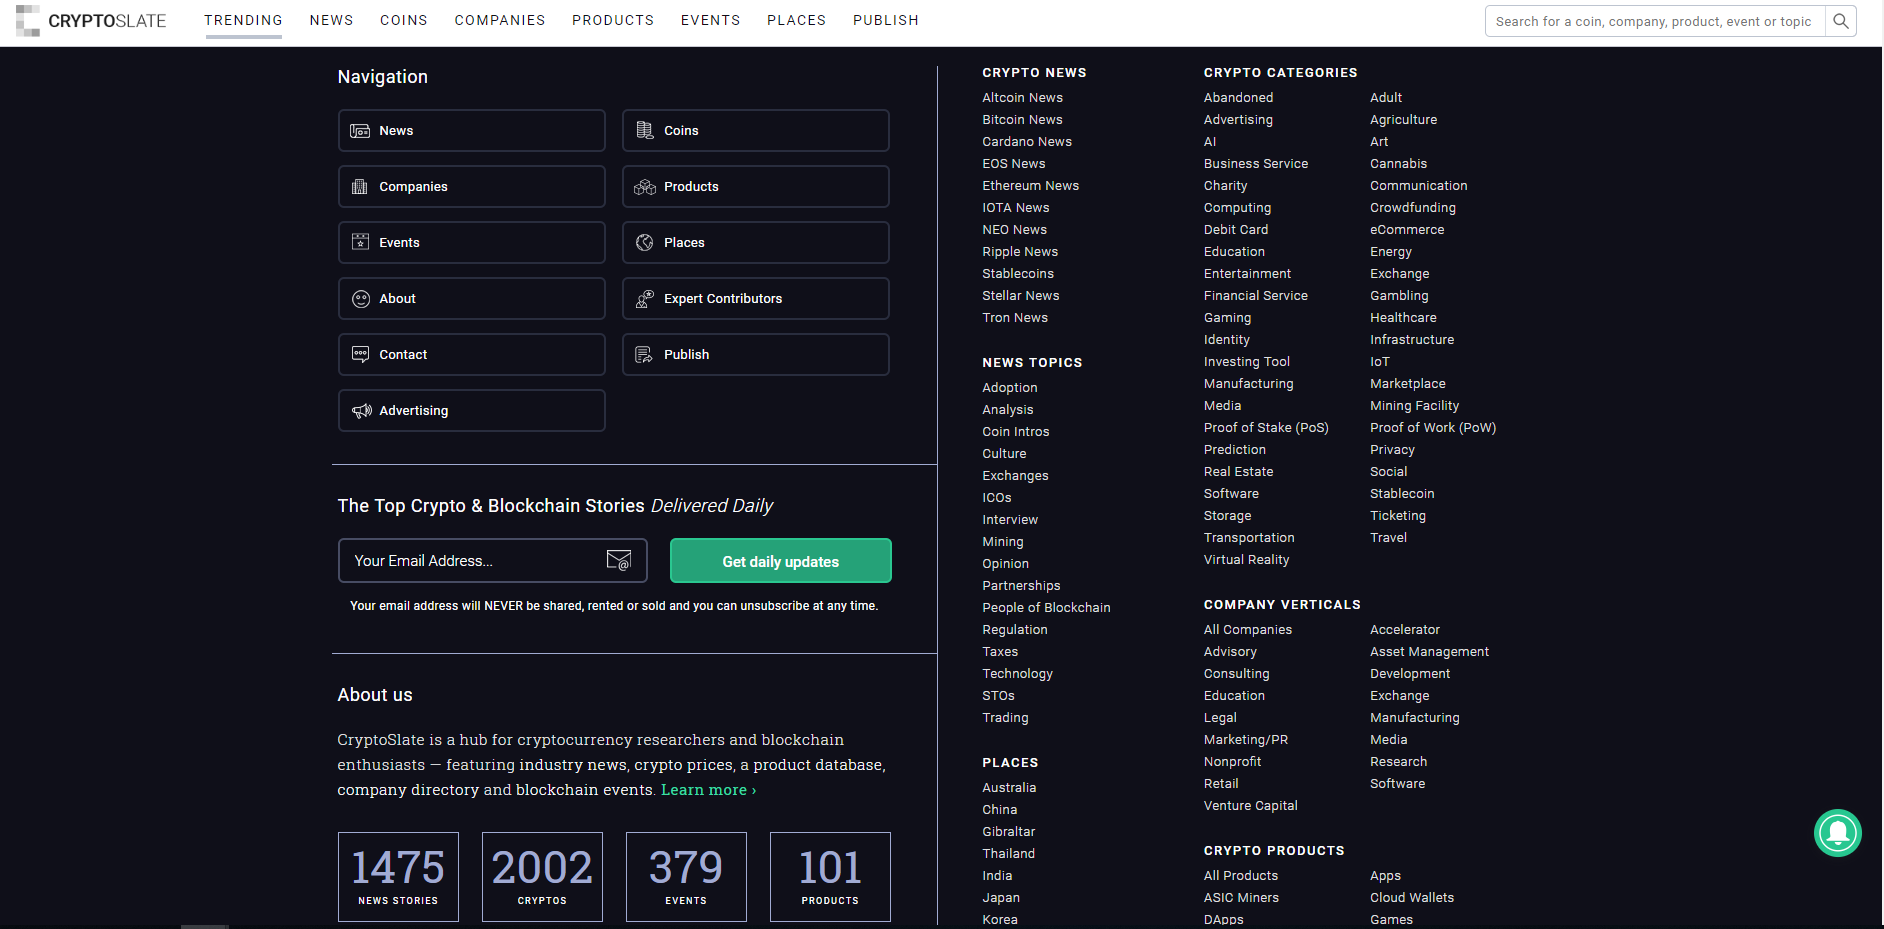
Task: Open Regulation news topic
Action: [x=1015, y=630]
